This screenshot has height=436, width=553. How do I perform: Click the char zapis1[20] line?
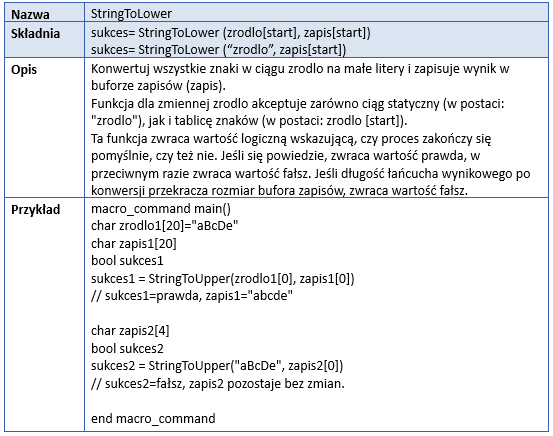click(134, 243)
